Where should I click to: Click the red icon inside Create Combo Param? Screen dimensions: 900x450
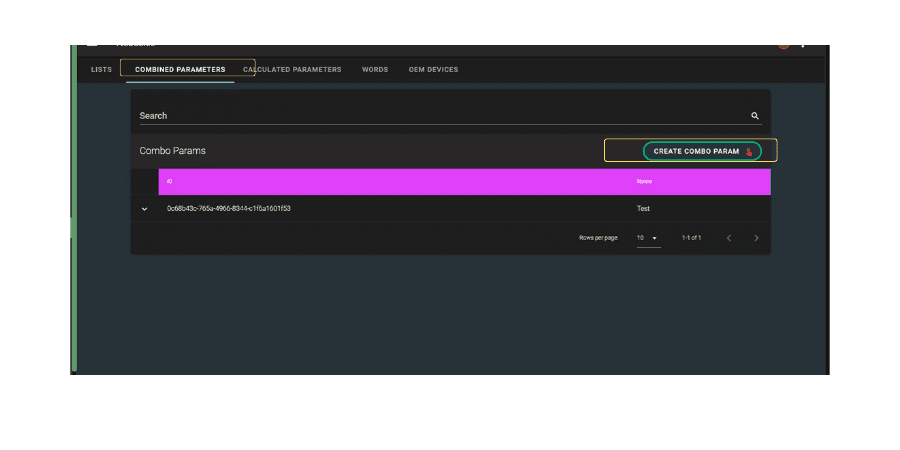pyautogui.click(x=749, y=152)
